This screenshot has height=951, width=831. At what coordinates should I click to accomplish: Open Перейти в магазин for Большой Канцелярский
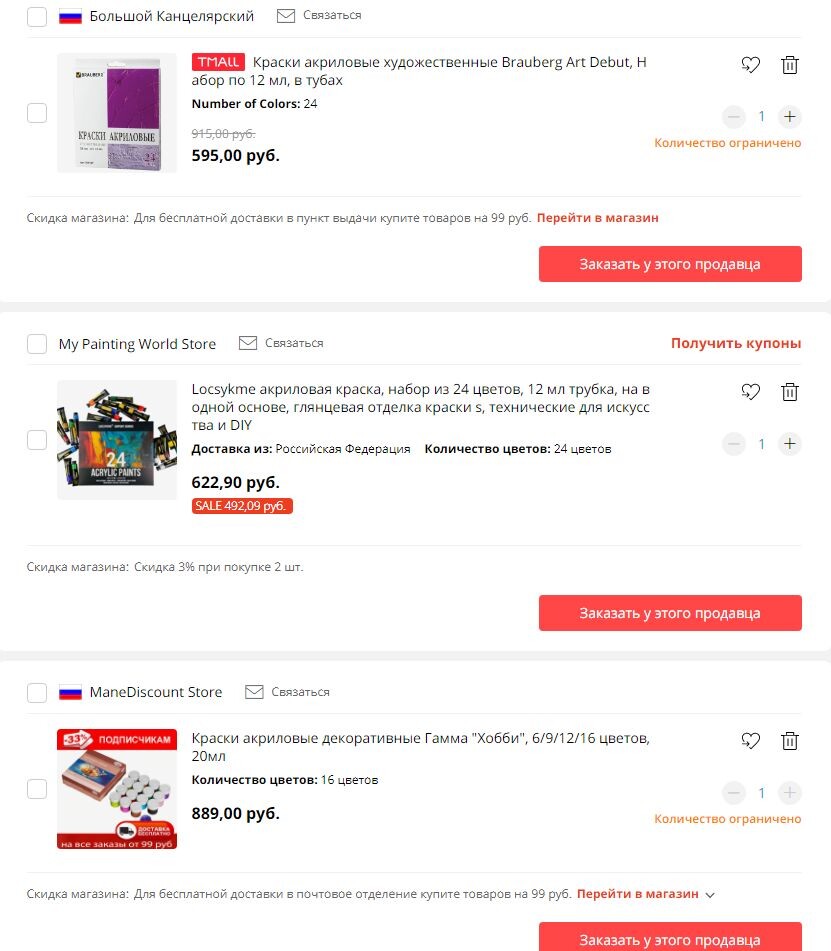pos(597,218)
